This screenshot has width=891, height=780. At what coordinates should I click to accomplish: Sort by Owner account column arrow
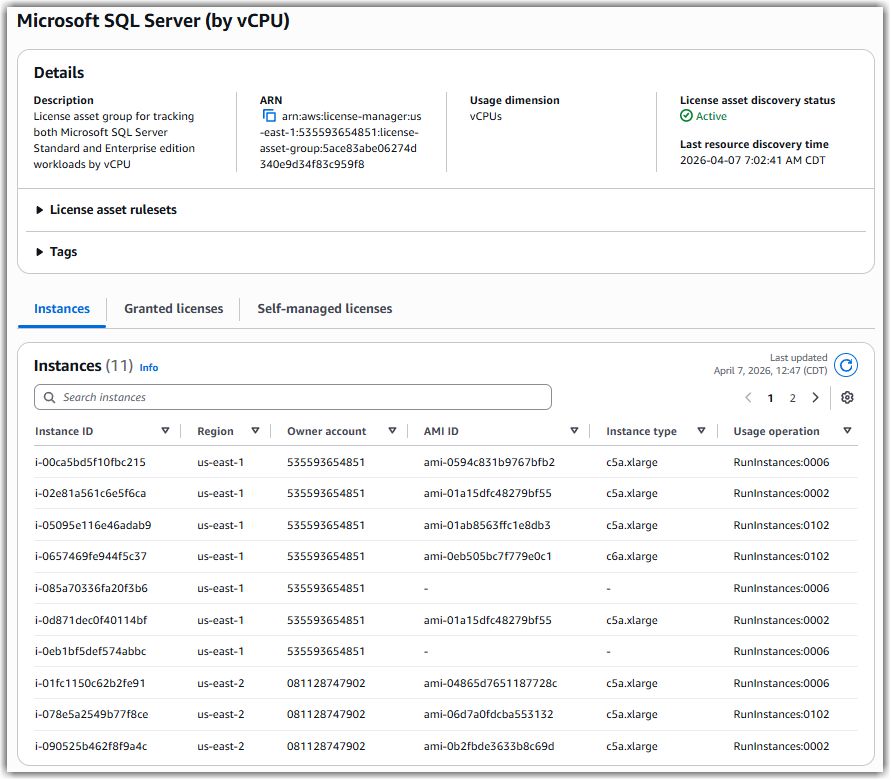point(392,431)
